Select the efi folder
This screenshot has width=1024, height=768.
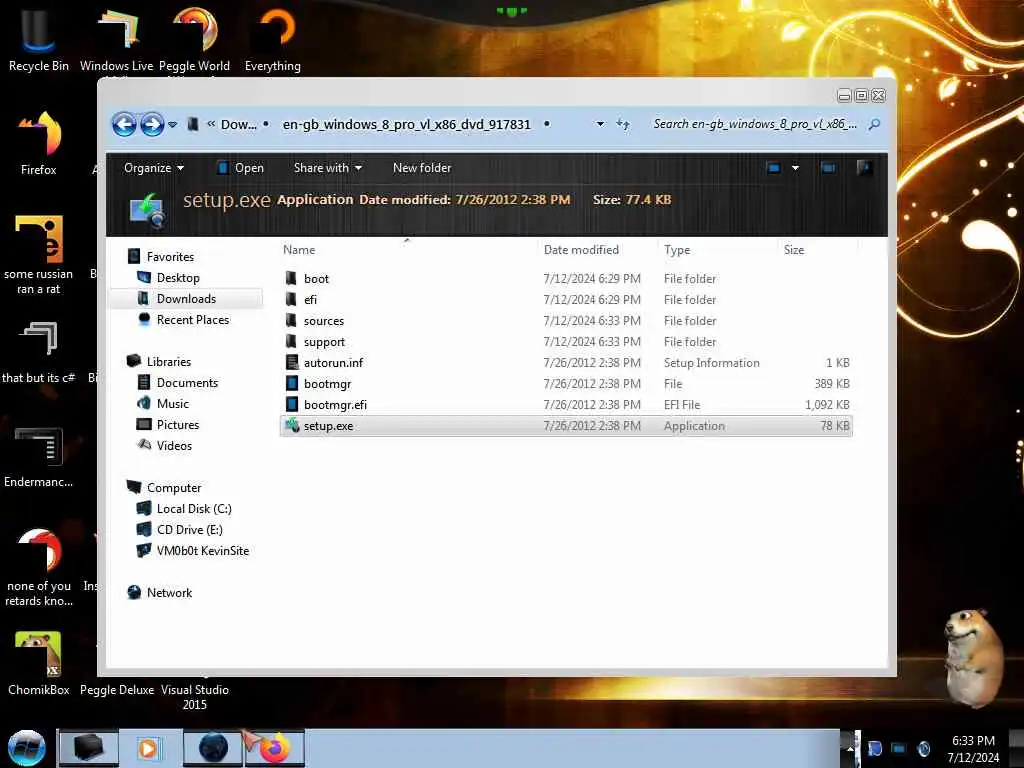coord(566,299)
